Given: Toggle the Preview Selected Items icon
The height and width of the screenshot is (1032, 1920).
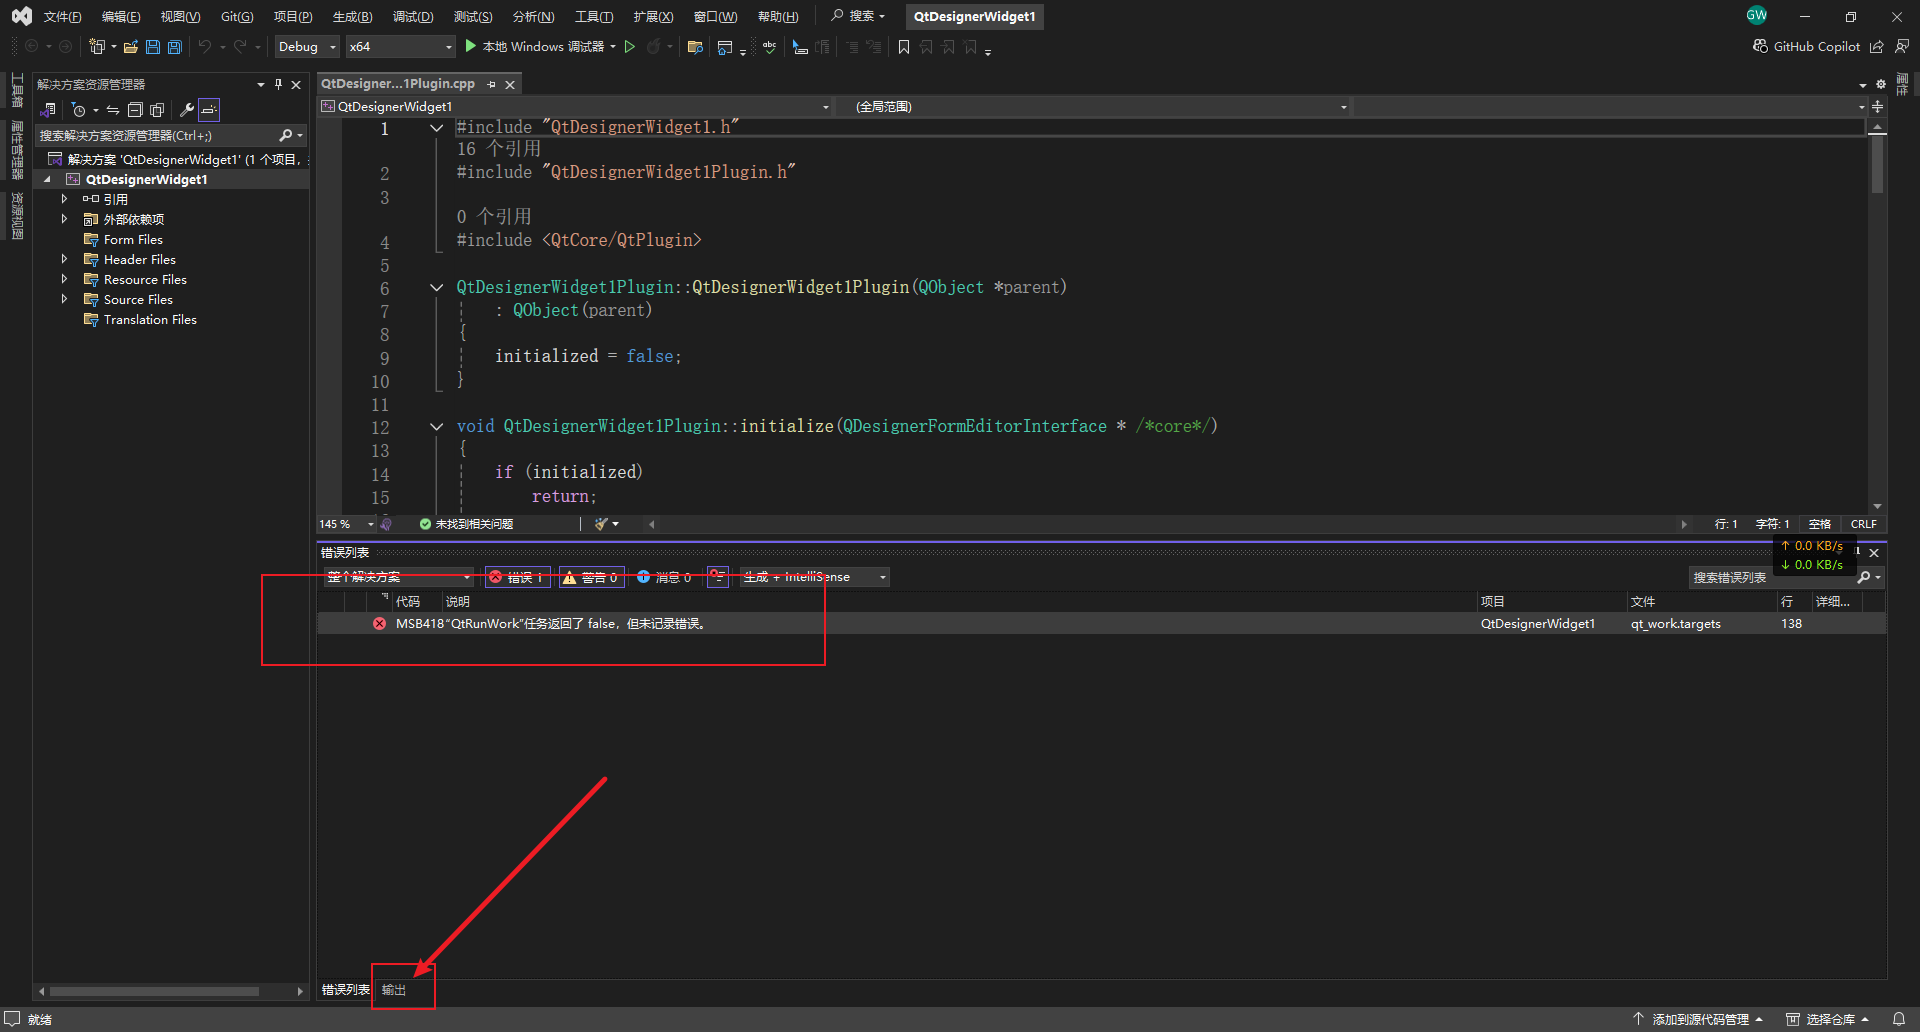Looking at the screenshot, I should [208, 110].
